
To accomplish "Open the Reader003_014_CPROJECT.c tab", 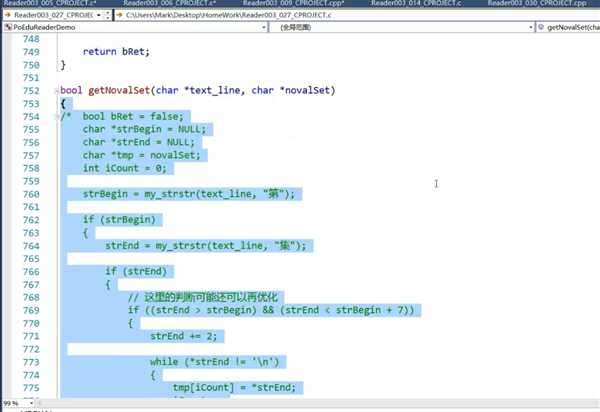I will (x=416, y=3).
